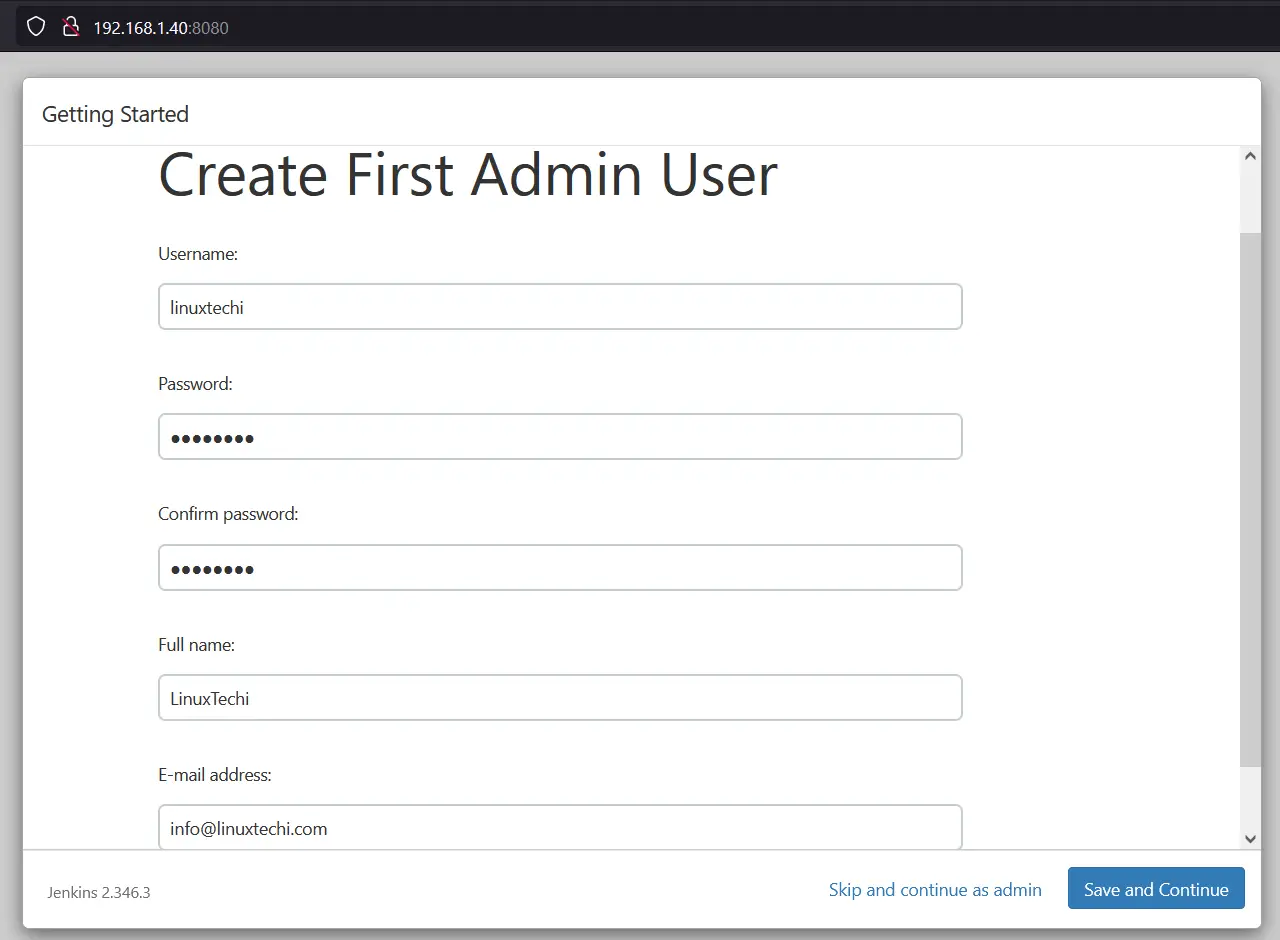The image size is (1280, 940).
Task: Click the Confirm password label
Action: [x=228, y=514]
